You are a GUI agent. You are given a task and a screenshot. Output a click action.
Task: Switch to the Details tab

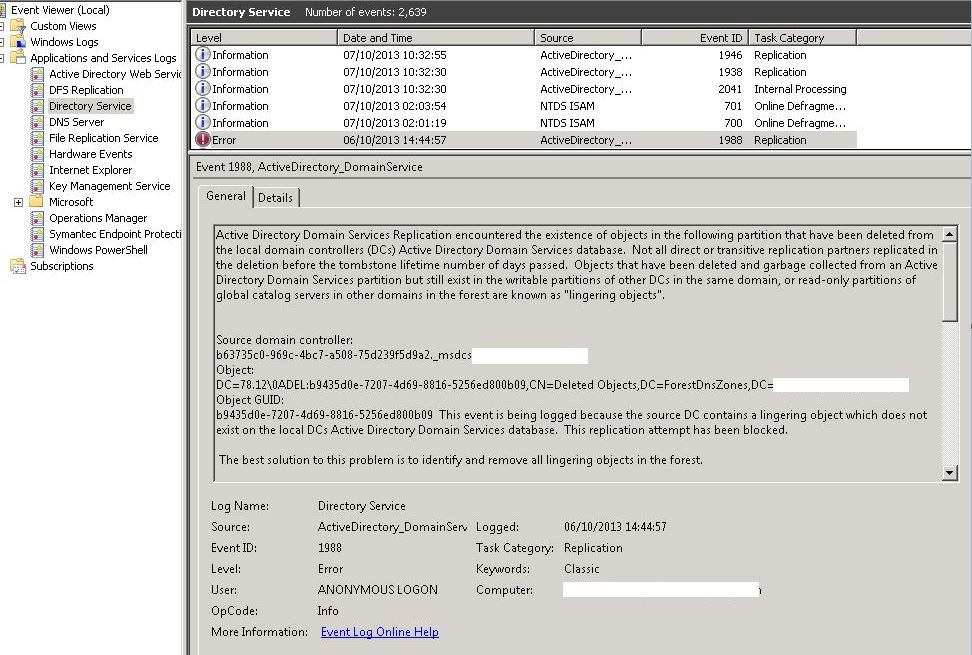(276, 198)
